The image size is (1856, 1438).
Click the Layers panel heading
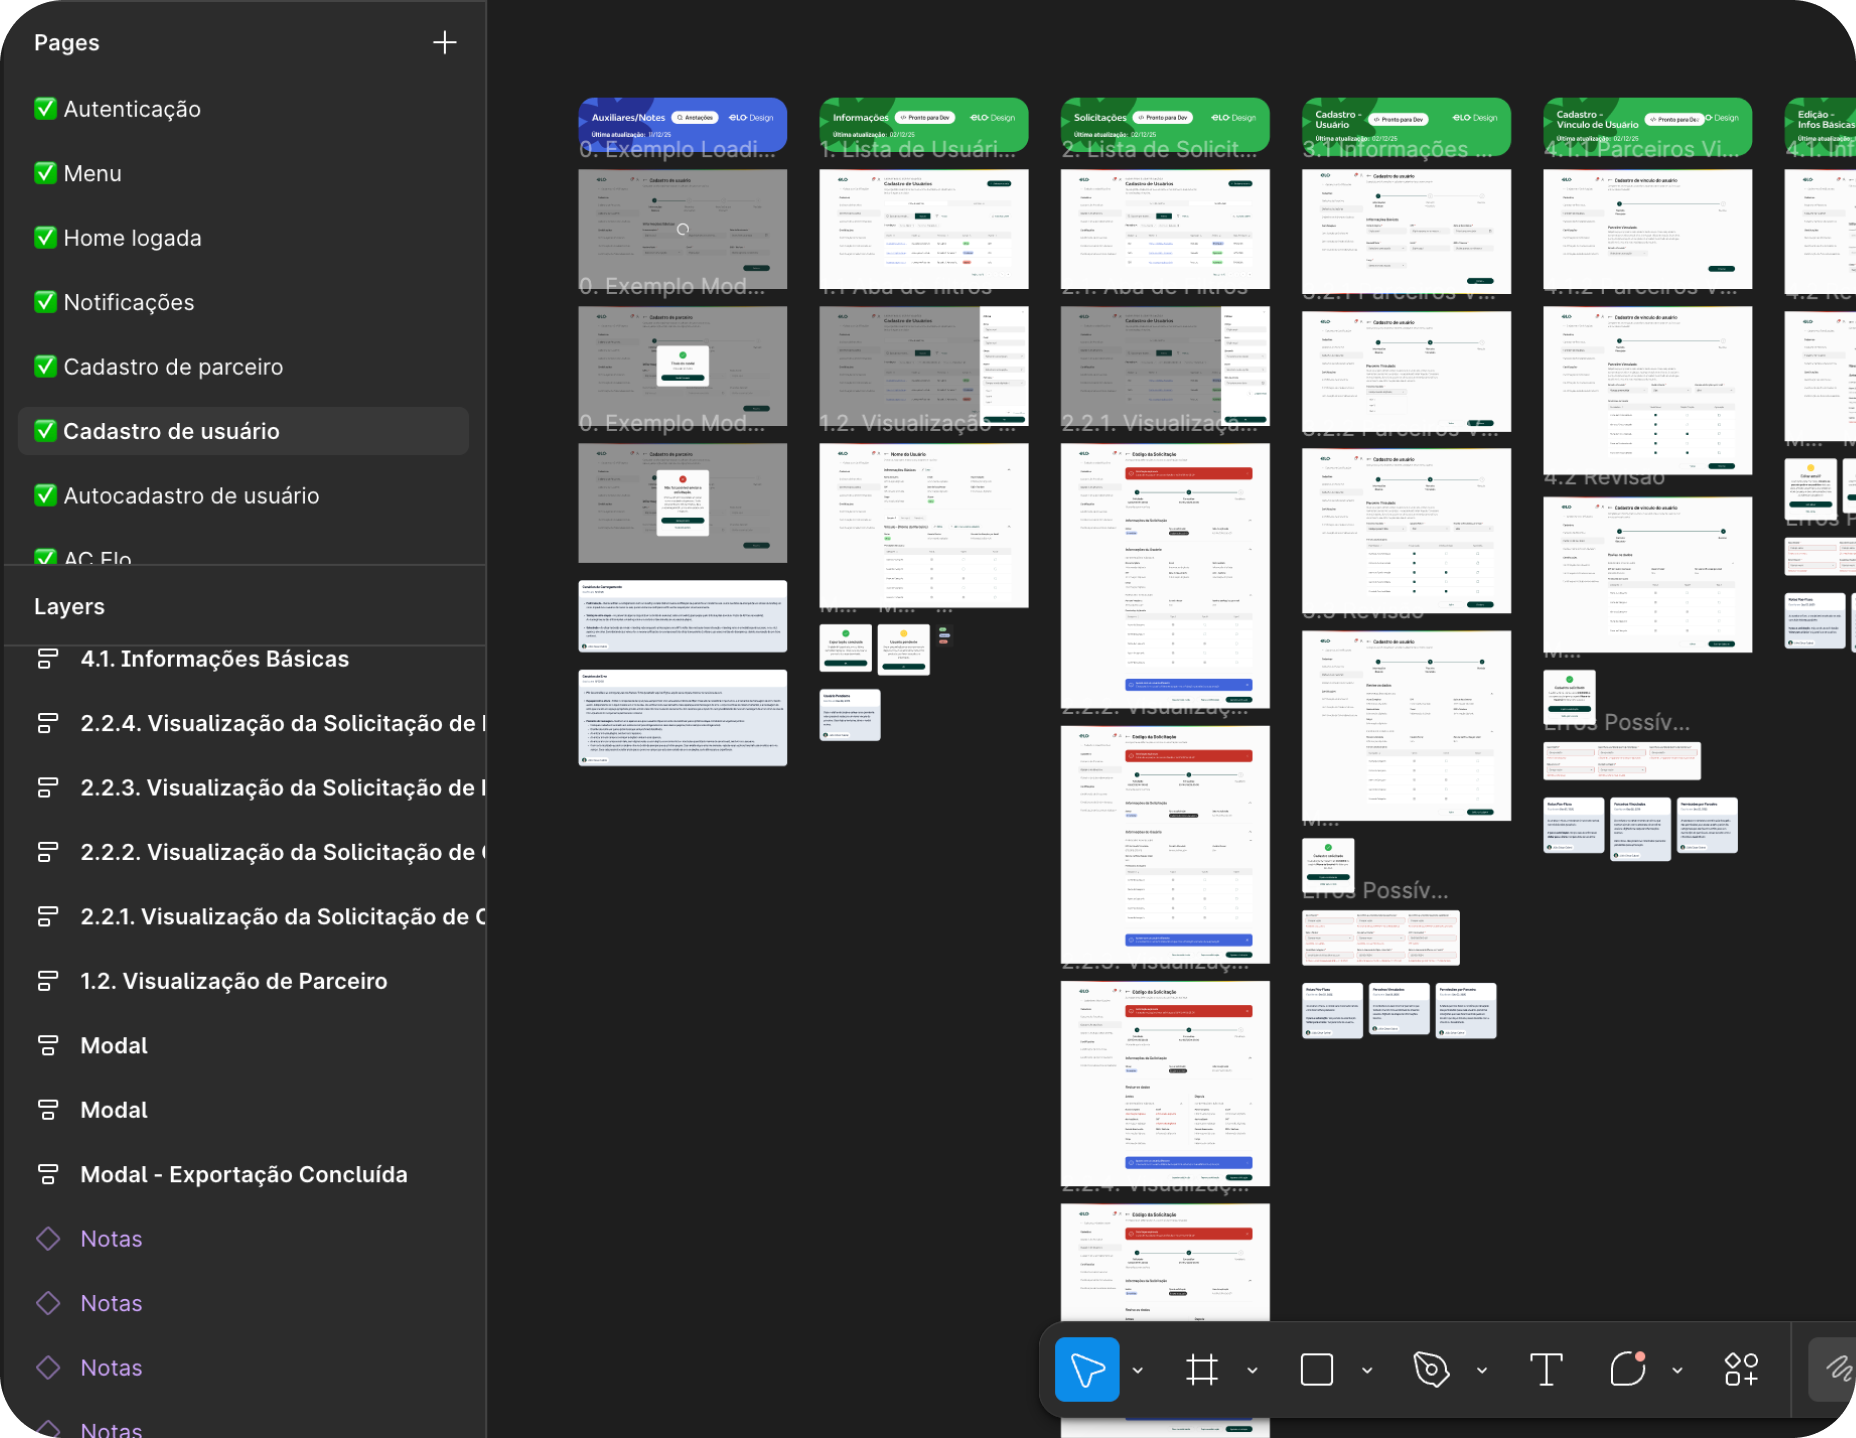(x=69, y=607)
